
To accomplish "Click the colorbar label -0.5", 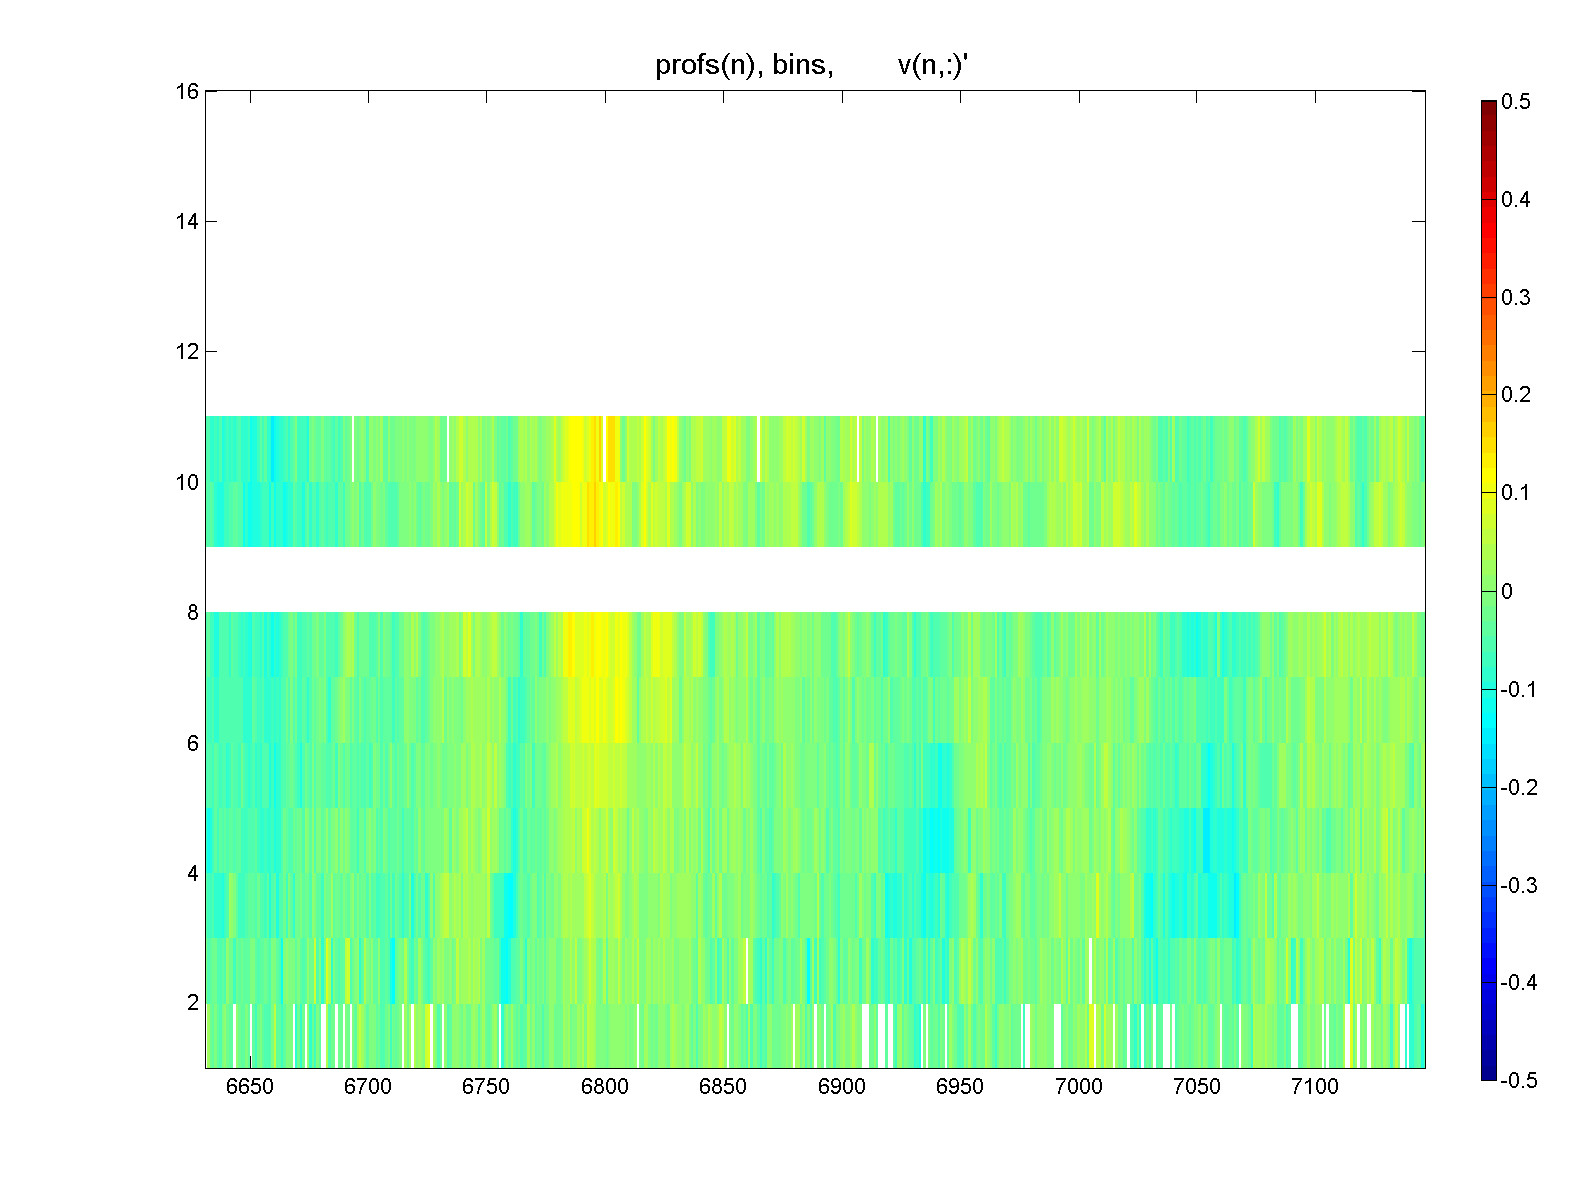I will 1519,1080.
